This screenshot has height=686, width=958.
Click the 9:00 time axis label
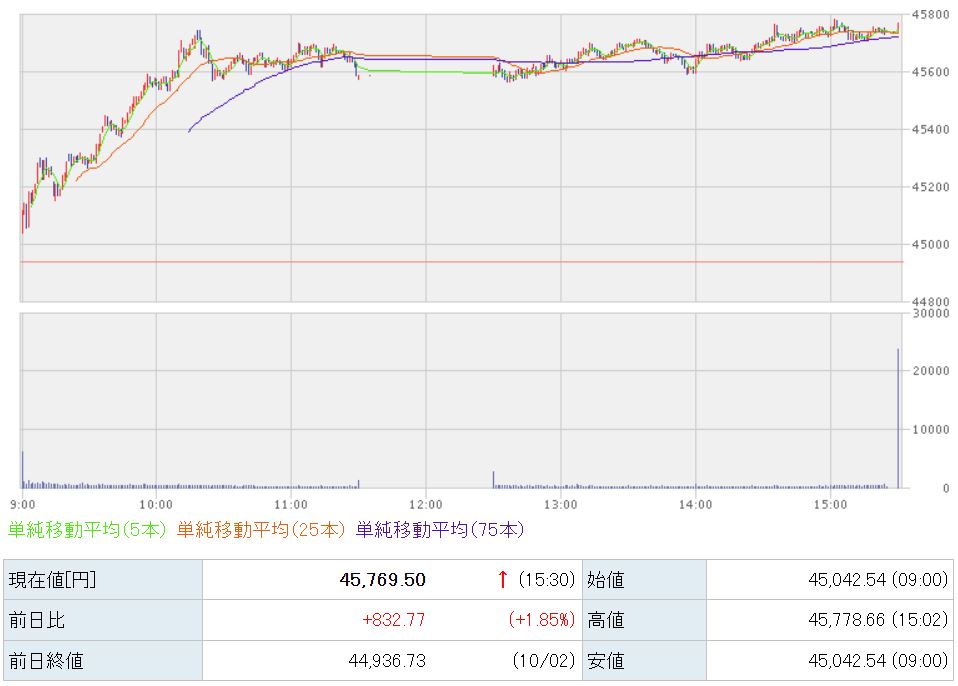pyautogui.click(x=23, y=503)
